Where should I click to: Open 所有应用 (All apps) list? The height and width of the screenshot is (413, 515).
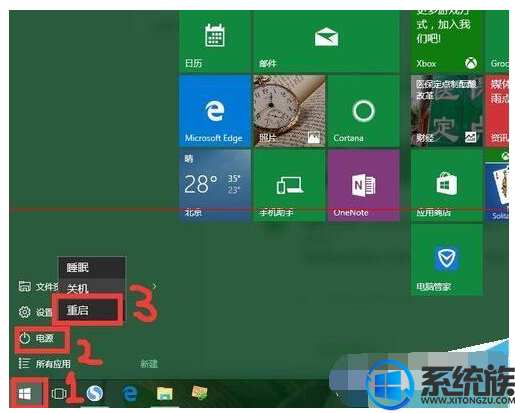pyautogui.click(x=45, y=363)
